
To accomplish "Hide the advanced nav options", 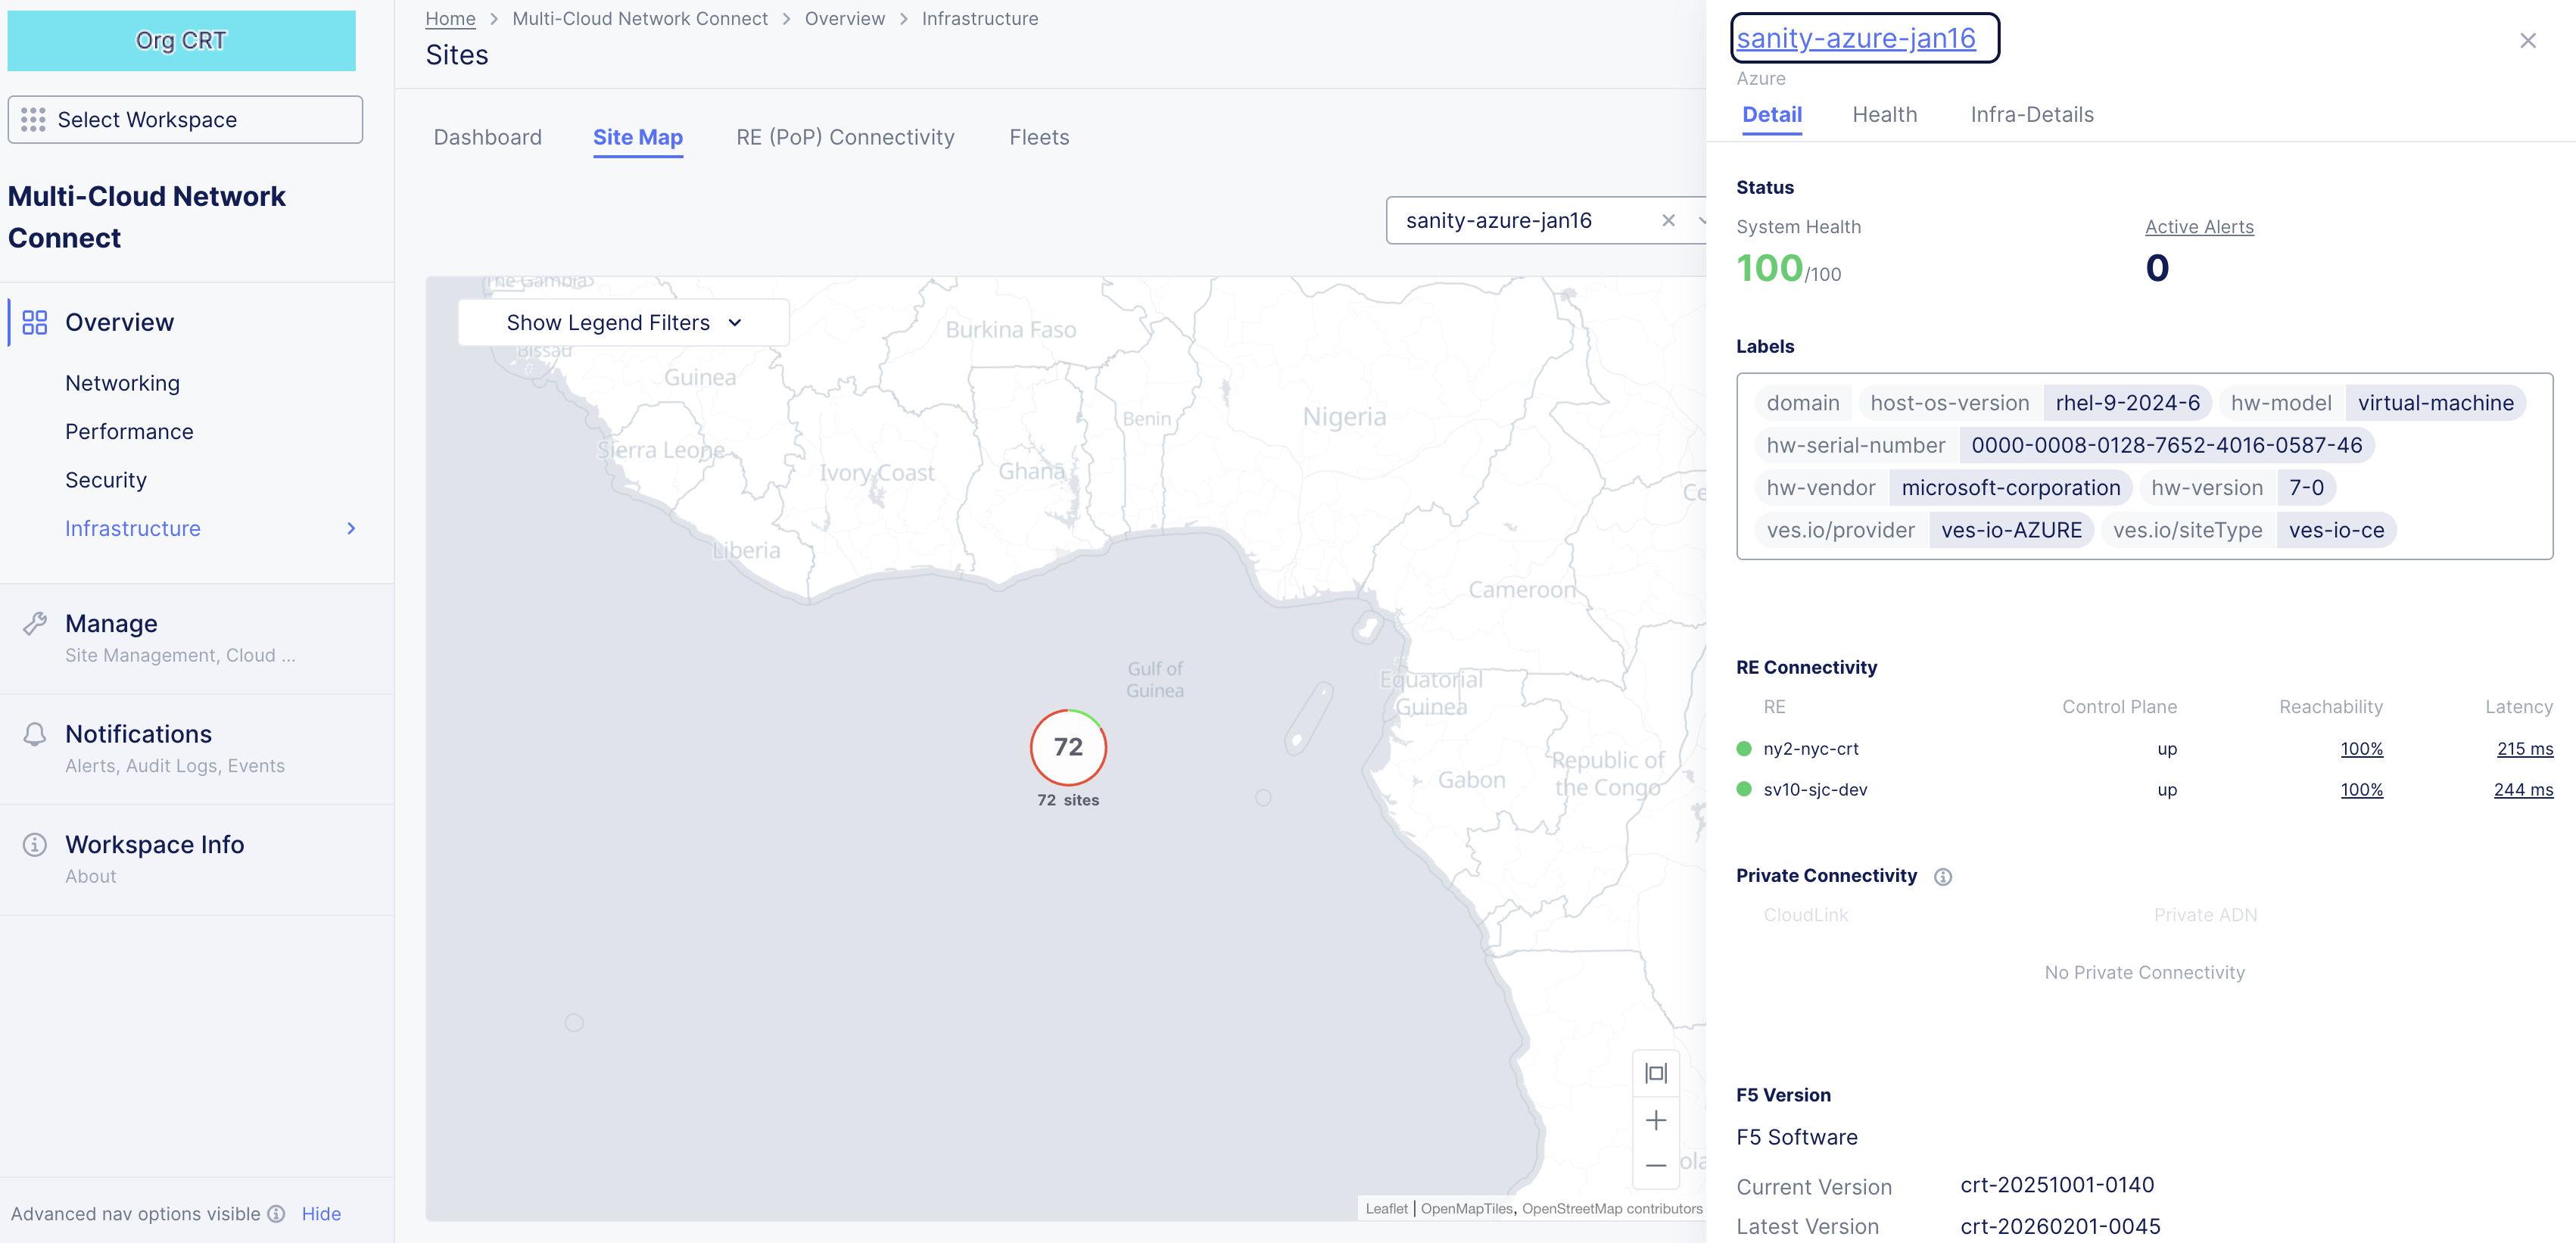I will (x=321, y=1214).
